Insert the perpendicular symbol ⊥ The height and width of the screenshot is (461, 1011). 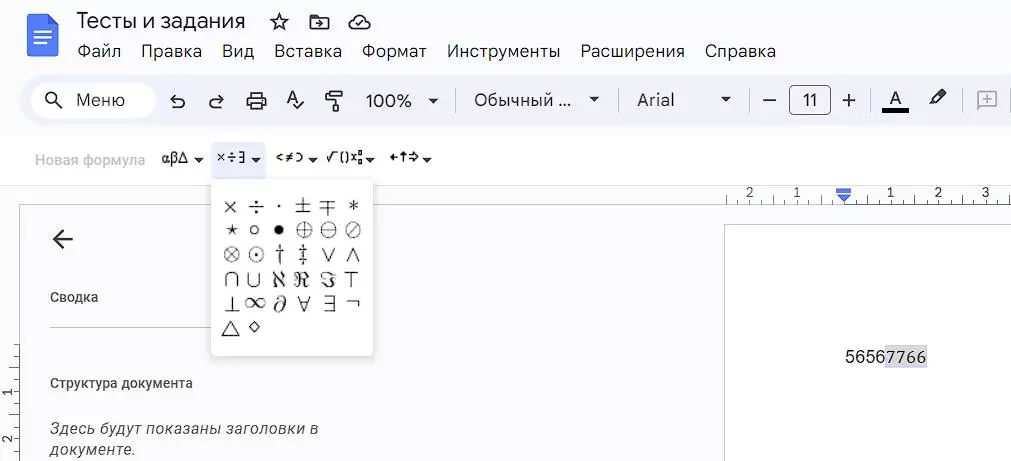(231, 304)
